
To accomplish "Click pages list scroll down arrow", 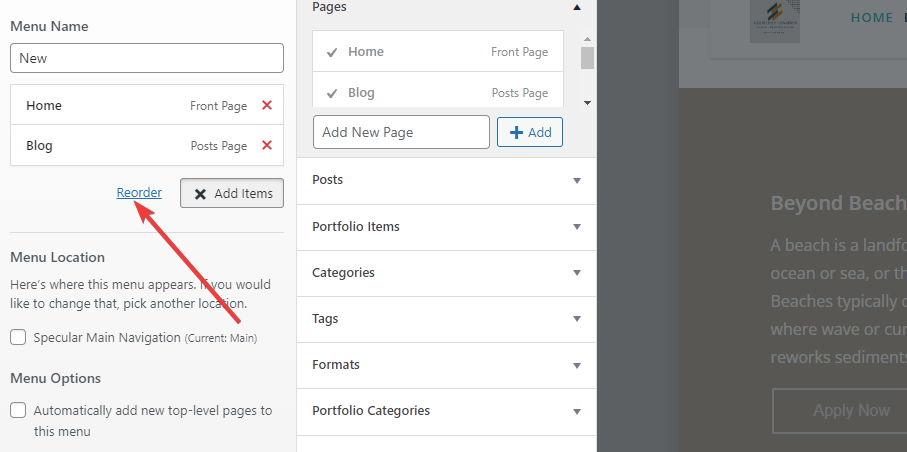I will click(587, 103).
